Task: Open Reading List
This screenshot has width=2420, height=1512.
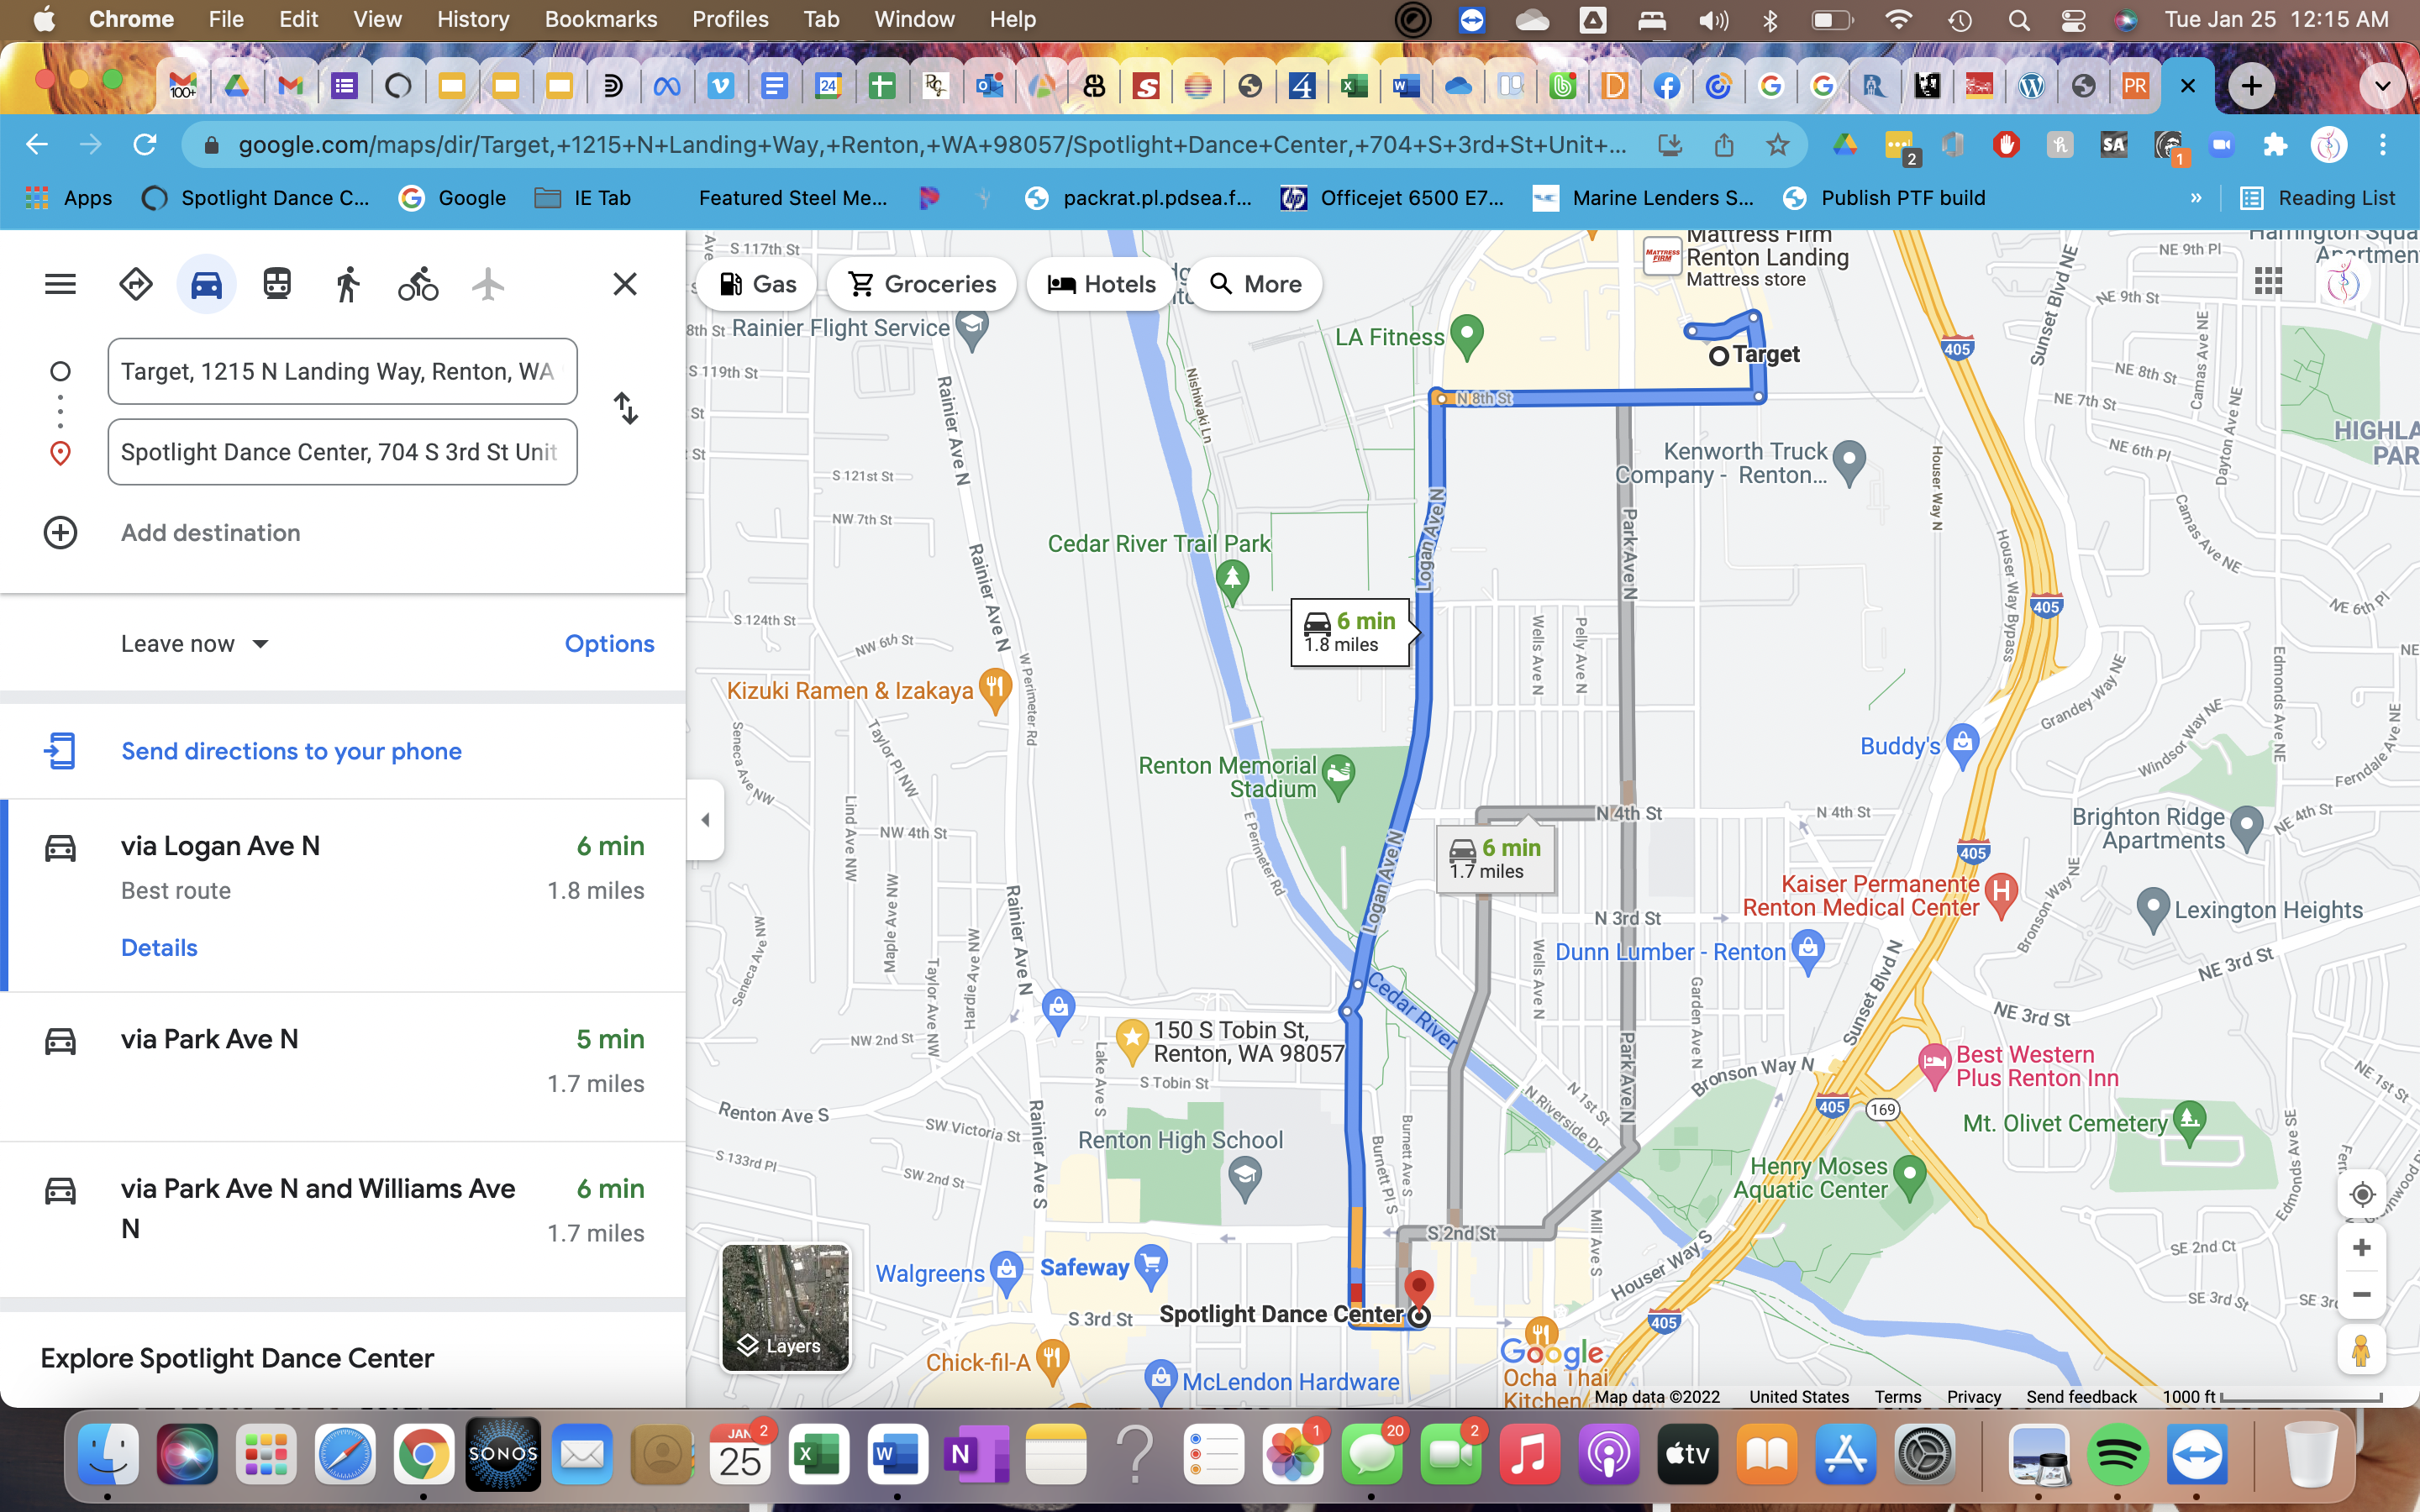Action: point(2318,198)
